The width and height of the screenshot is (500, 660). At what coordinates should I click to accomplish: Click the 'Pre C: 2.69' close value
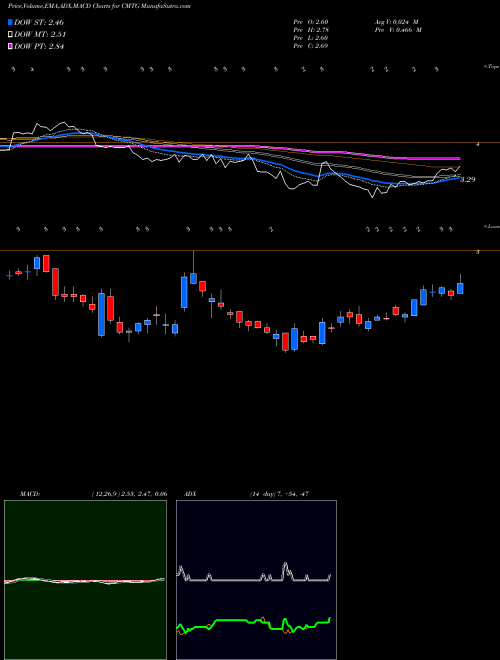(x=311, y=46)
